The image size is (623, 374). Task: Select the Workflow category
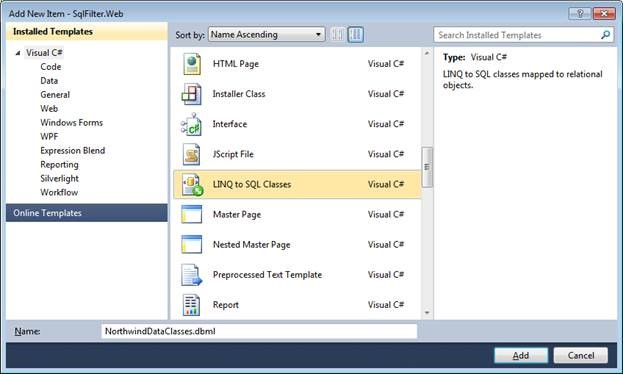click(59, 192)
